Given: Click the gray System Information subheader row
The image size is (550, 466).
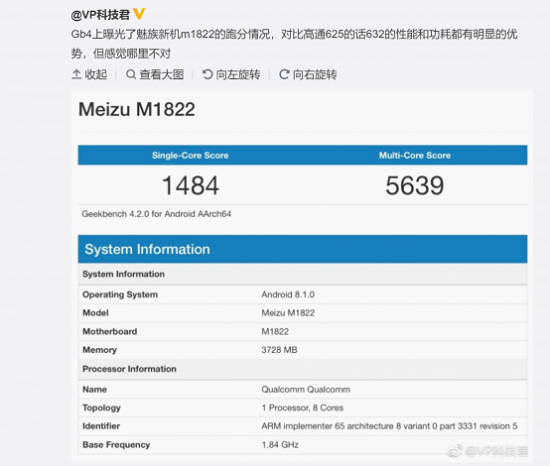Looking at the screenshot, I should (x=302, y=274).
